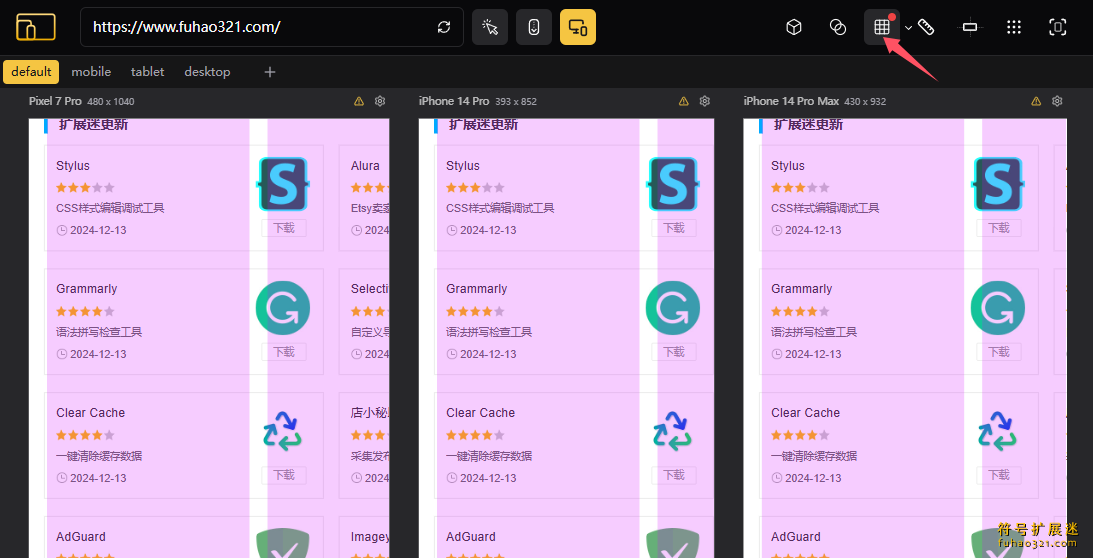1093x558 pixels.
Task: Click the Pixel 7 Pro warning icon
Action: [359, 101]
